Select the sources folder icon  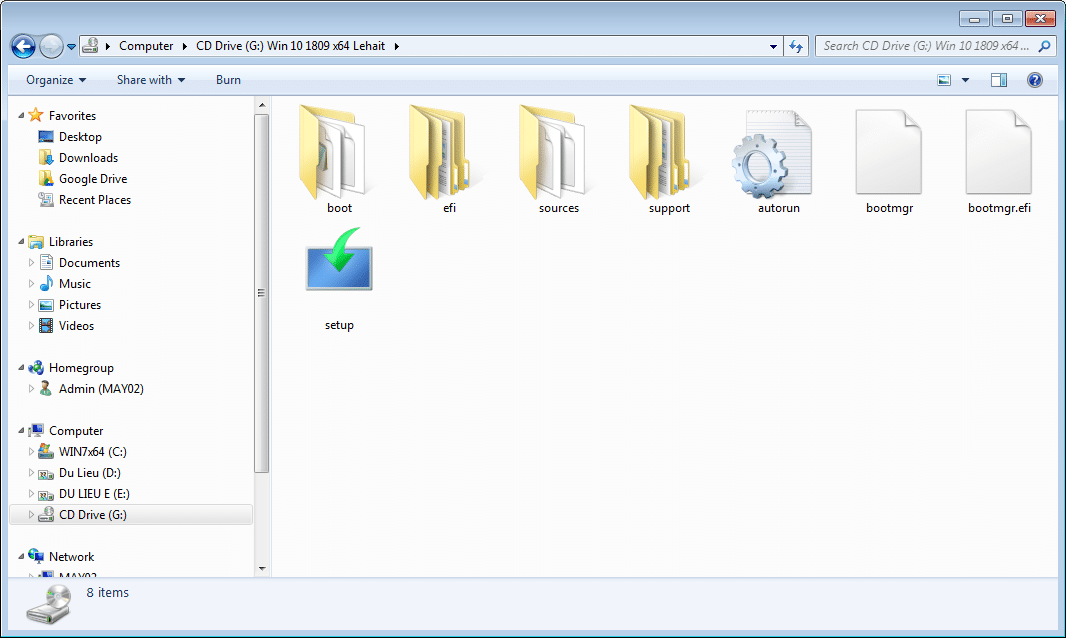point(553,152)
